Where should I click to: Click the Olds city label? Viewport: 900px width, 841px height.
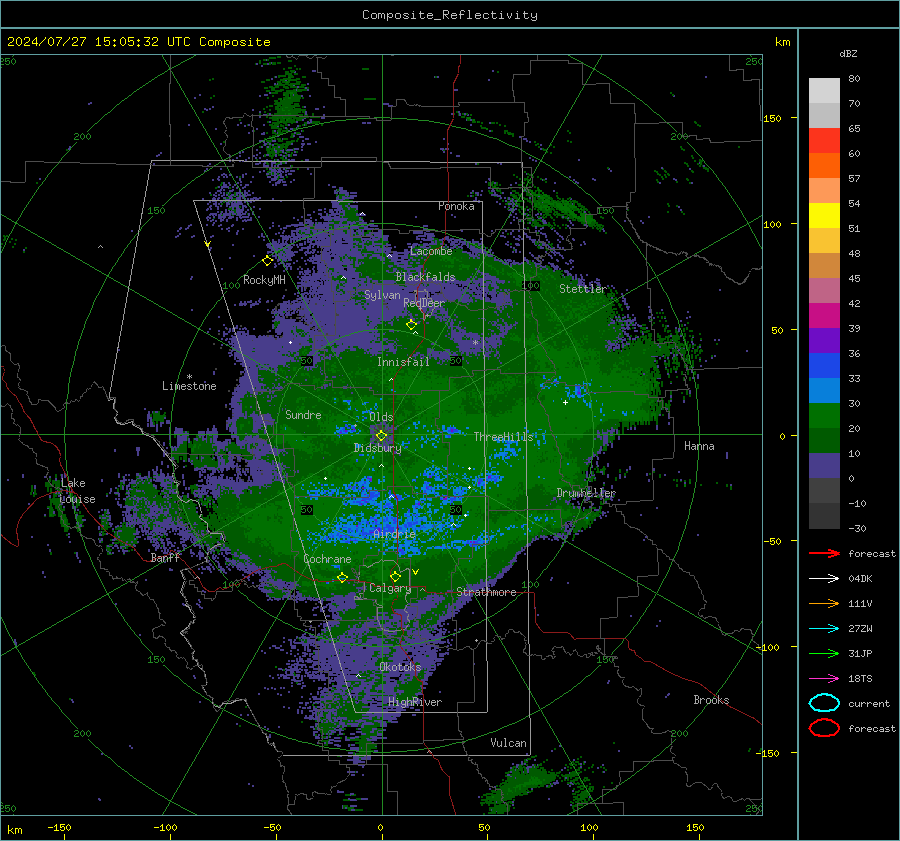click(x=381, y=417)
